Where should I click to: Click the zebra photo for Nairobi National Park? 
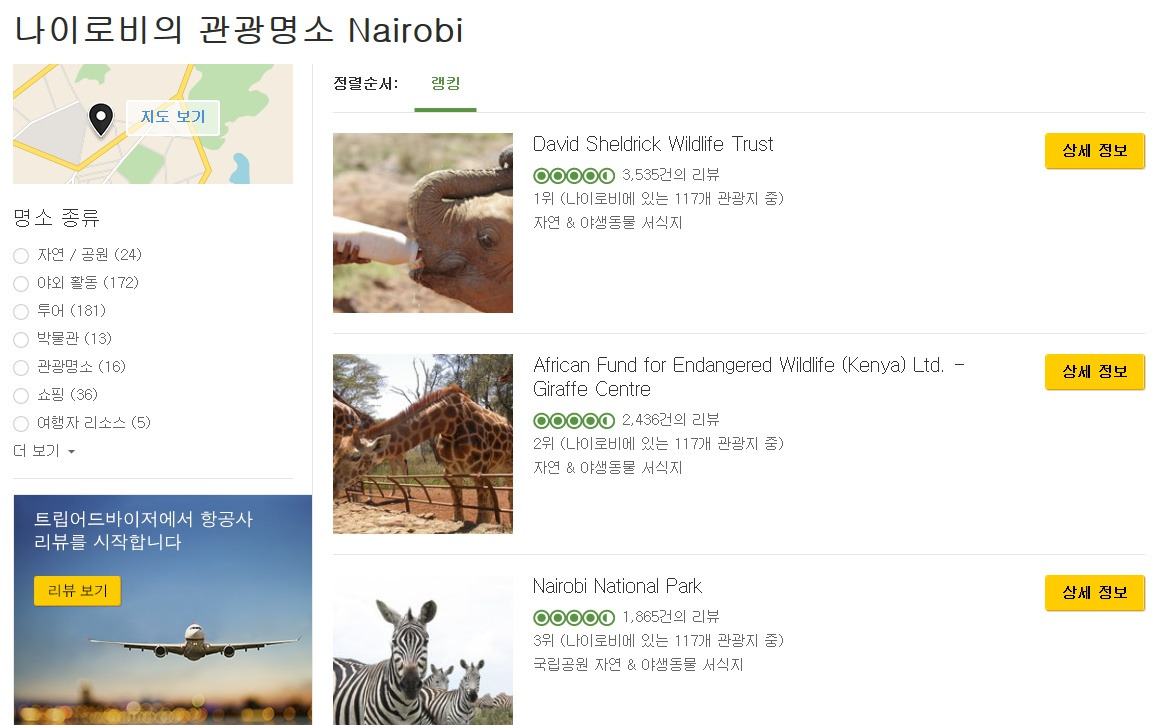click(422, 650)
